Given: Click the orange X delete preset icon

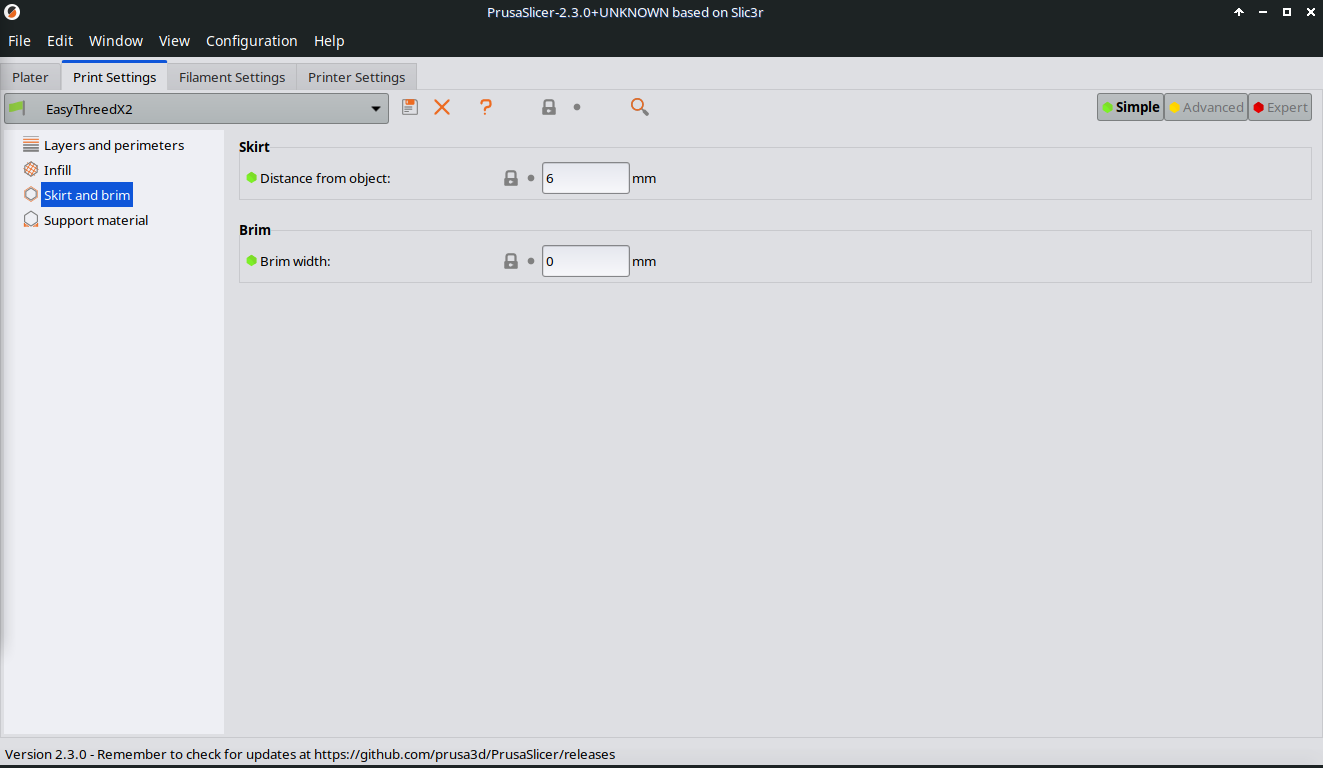Looking at the screenshot, I should coord(442,107).
